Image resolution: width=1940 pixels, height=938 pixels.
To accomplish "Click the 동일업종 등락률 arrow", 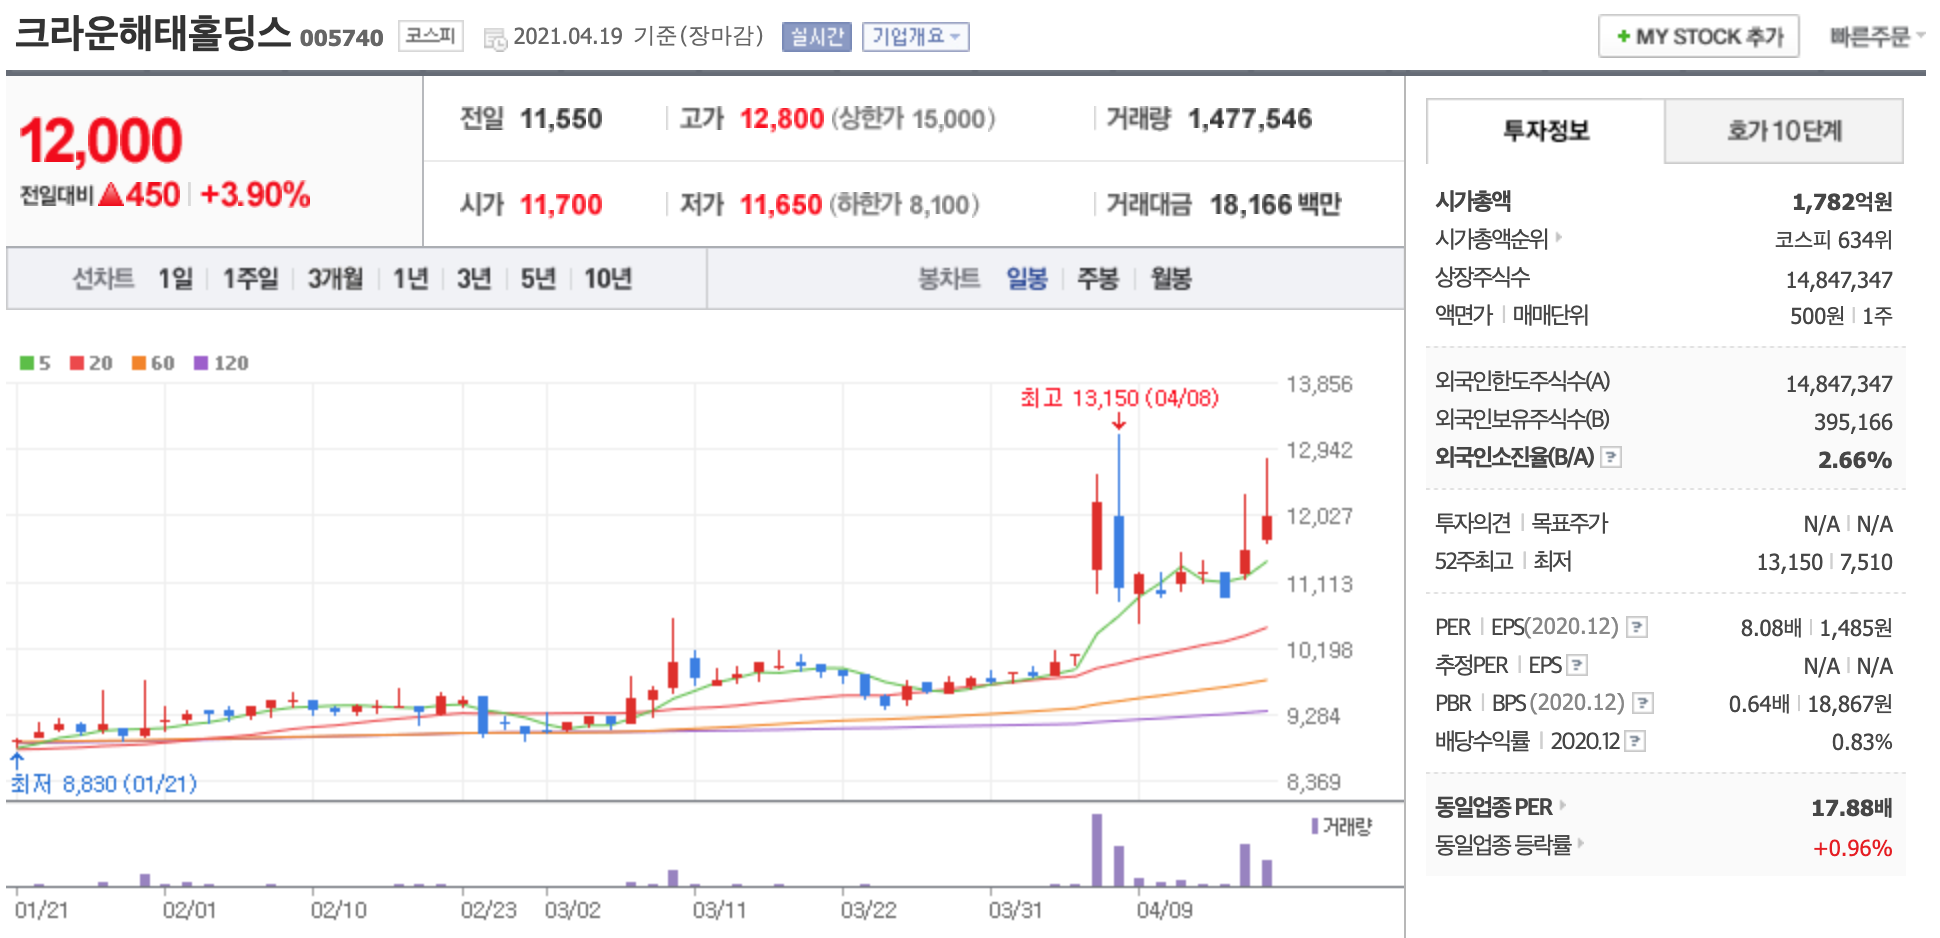I will (1581, 843).
